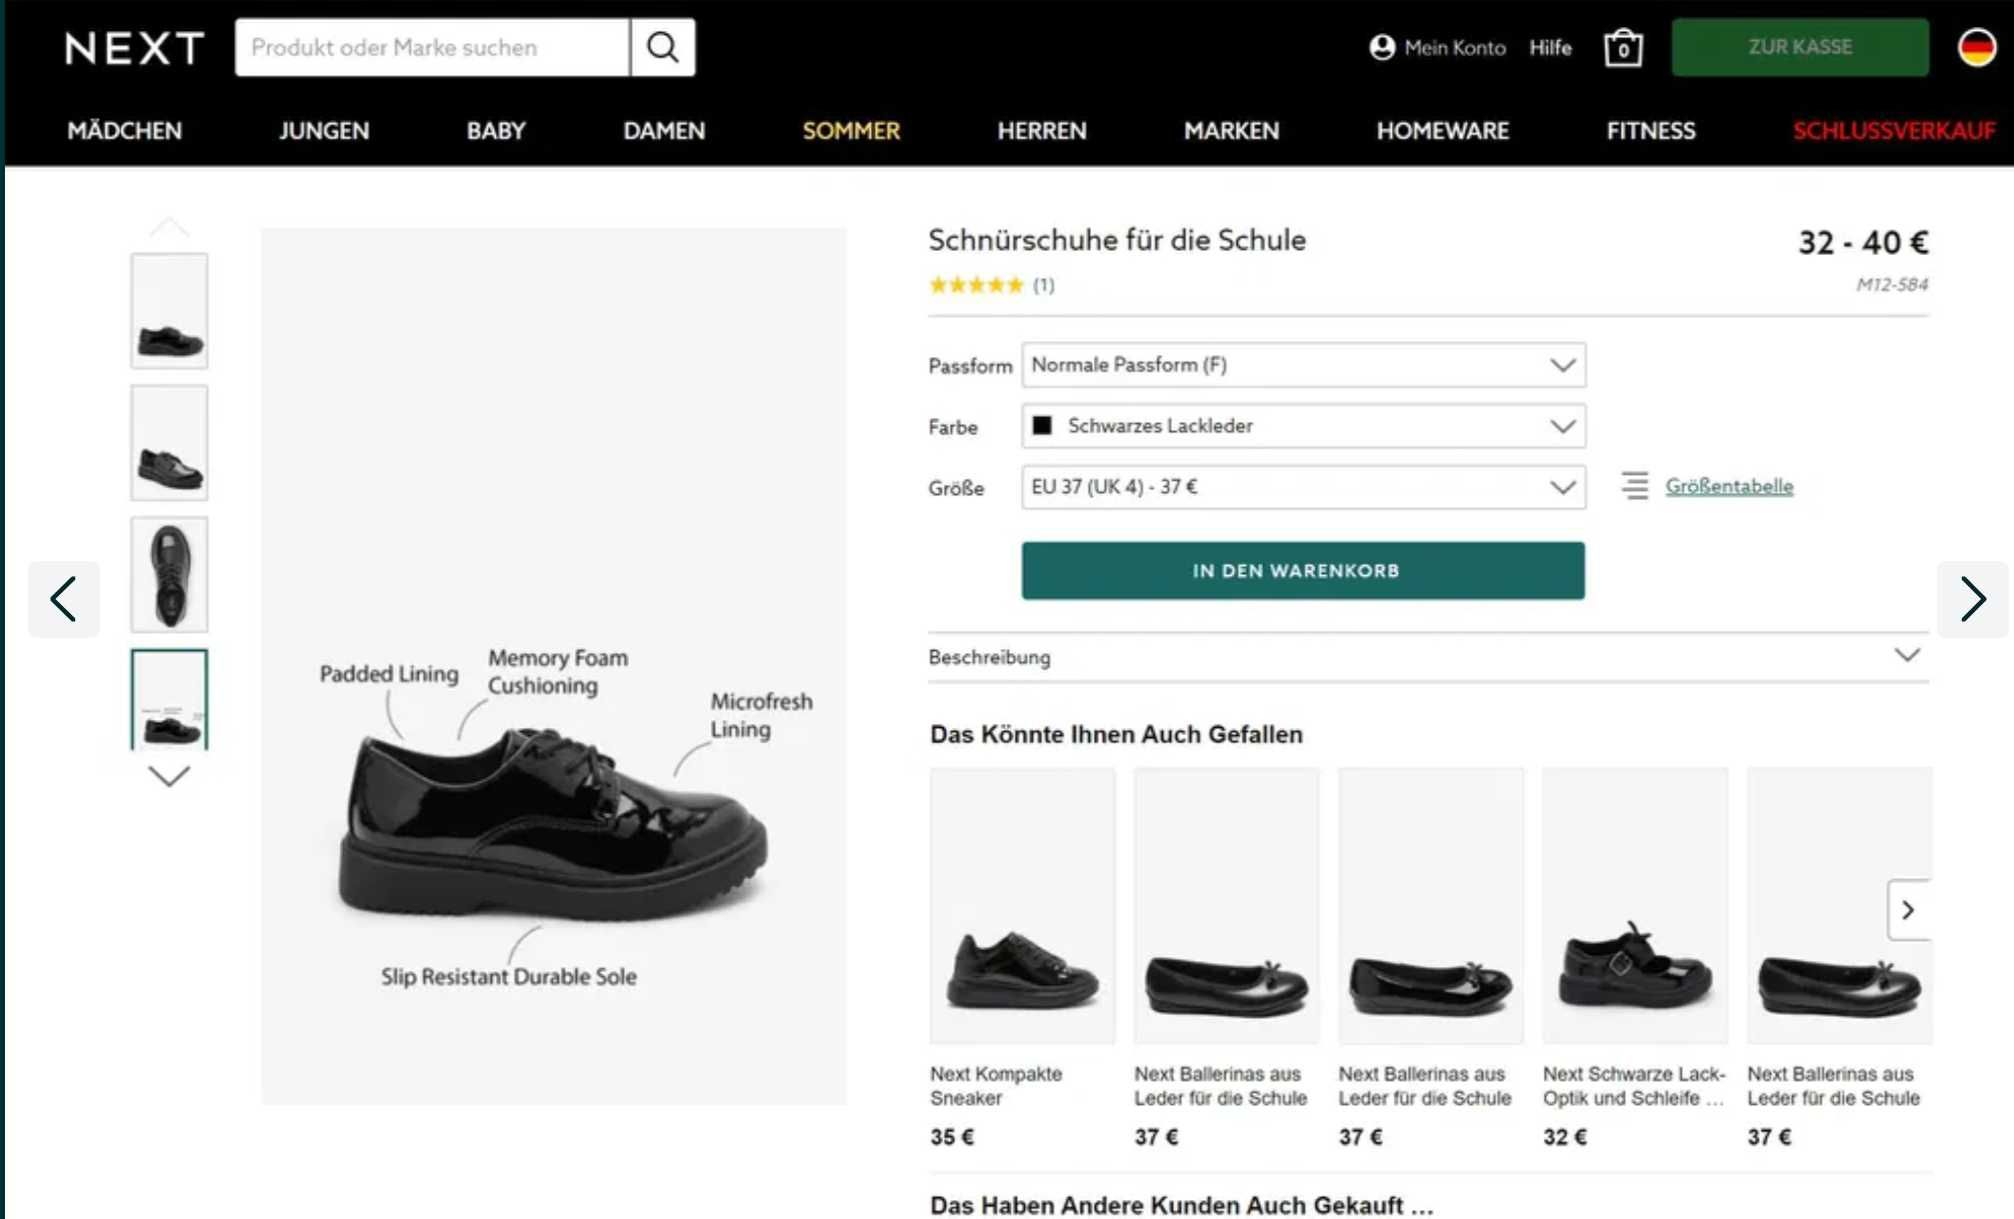This screenshot has width=2014, height=1219.
Task: Expand the Beschreibung section
Action: click(1427, 657)
